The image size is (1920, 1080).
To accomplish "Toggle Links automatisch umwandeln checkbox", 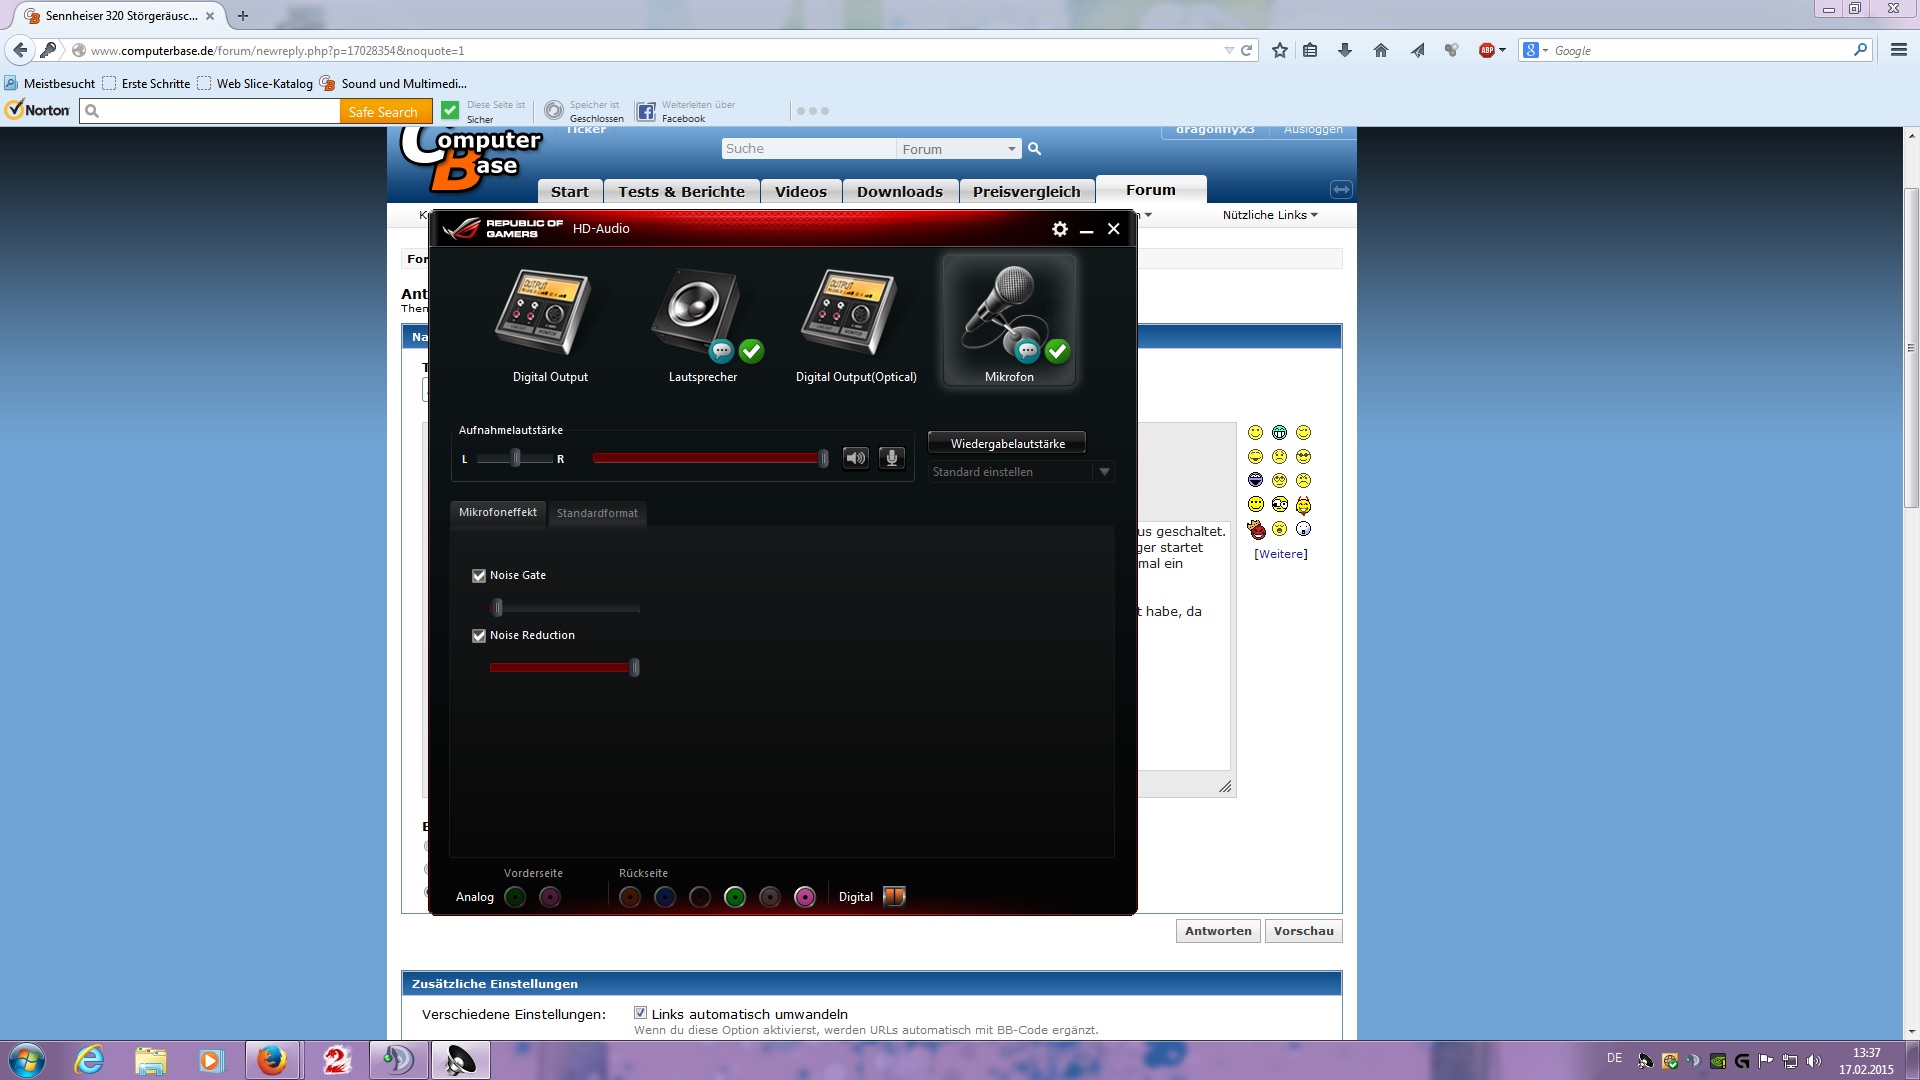I will click(640, 1013).
